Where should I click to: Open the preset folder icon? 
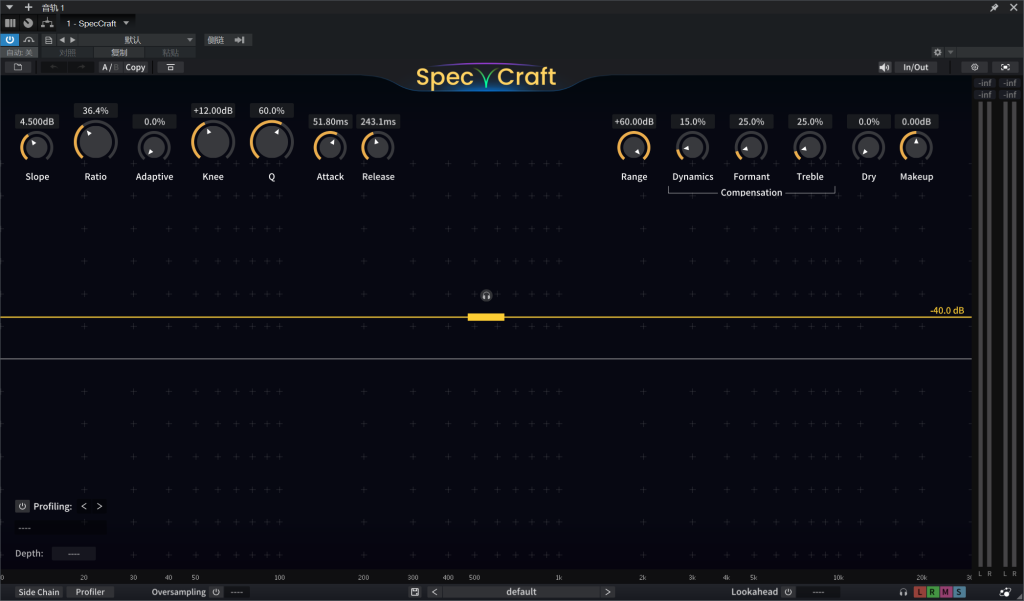(x=18, y=67)
